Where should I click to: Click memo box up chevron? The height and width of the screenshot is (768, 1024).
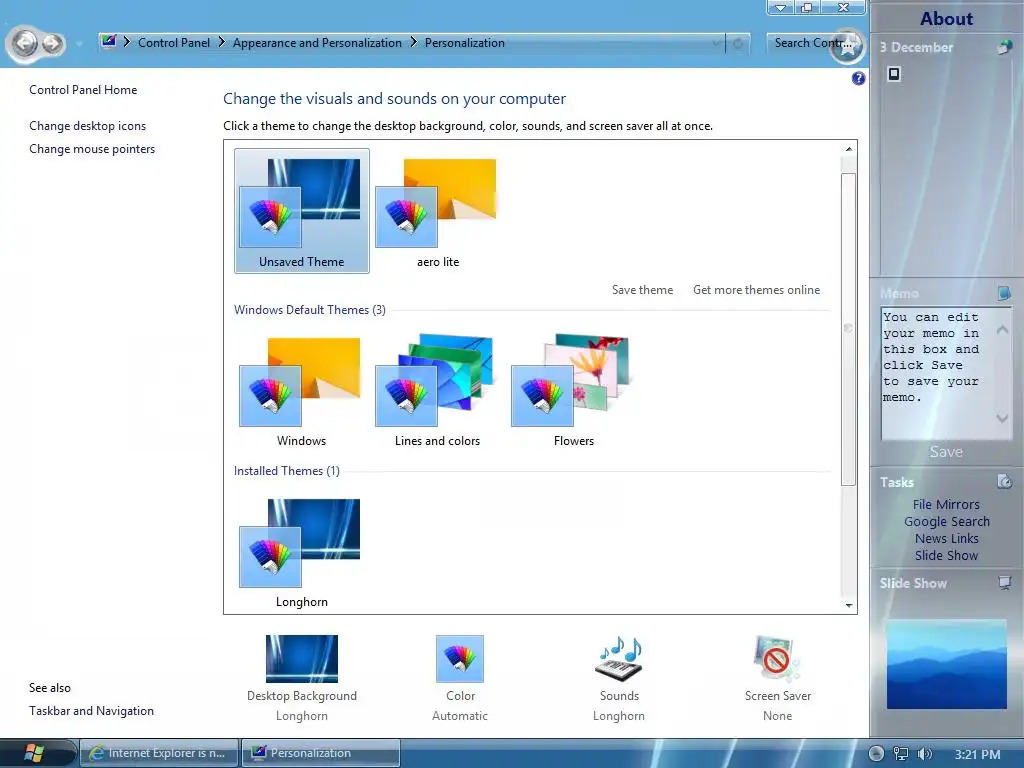point(1002,330)
